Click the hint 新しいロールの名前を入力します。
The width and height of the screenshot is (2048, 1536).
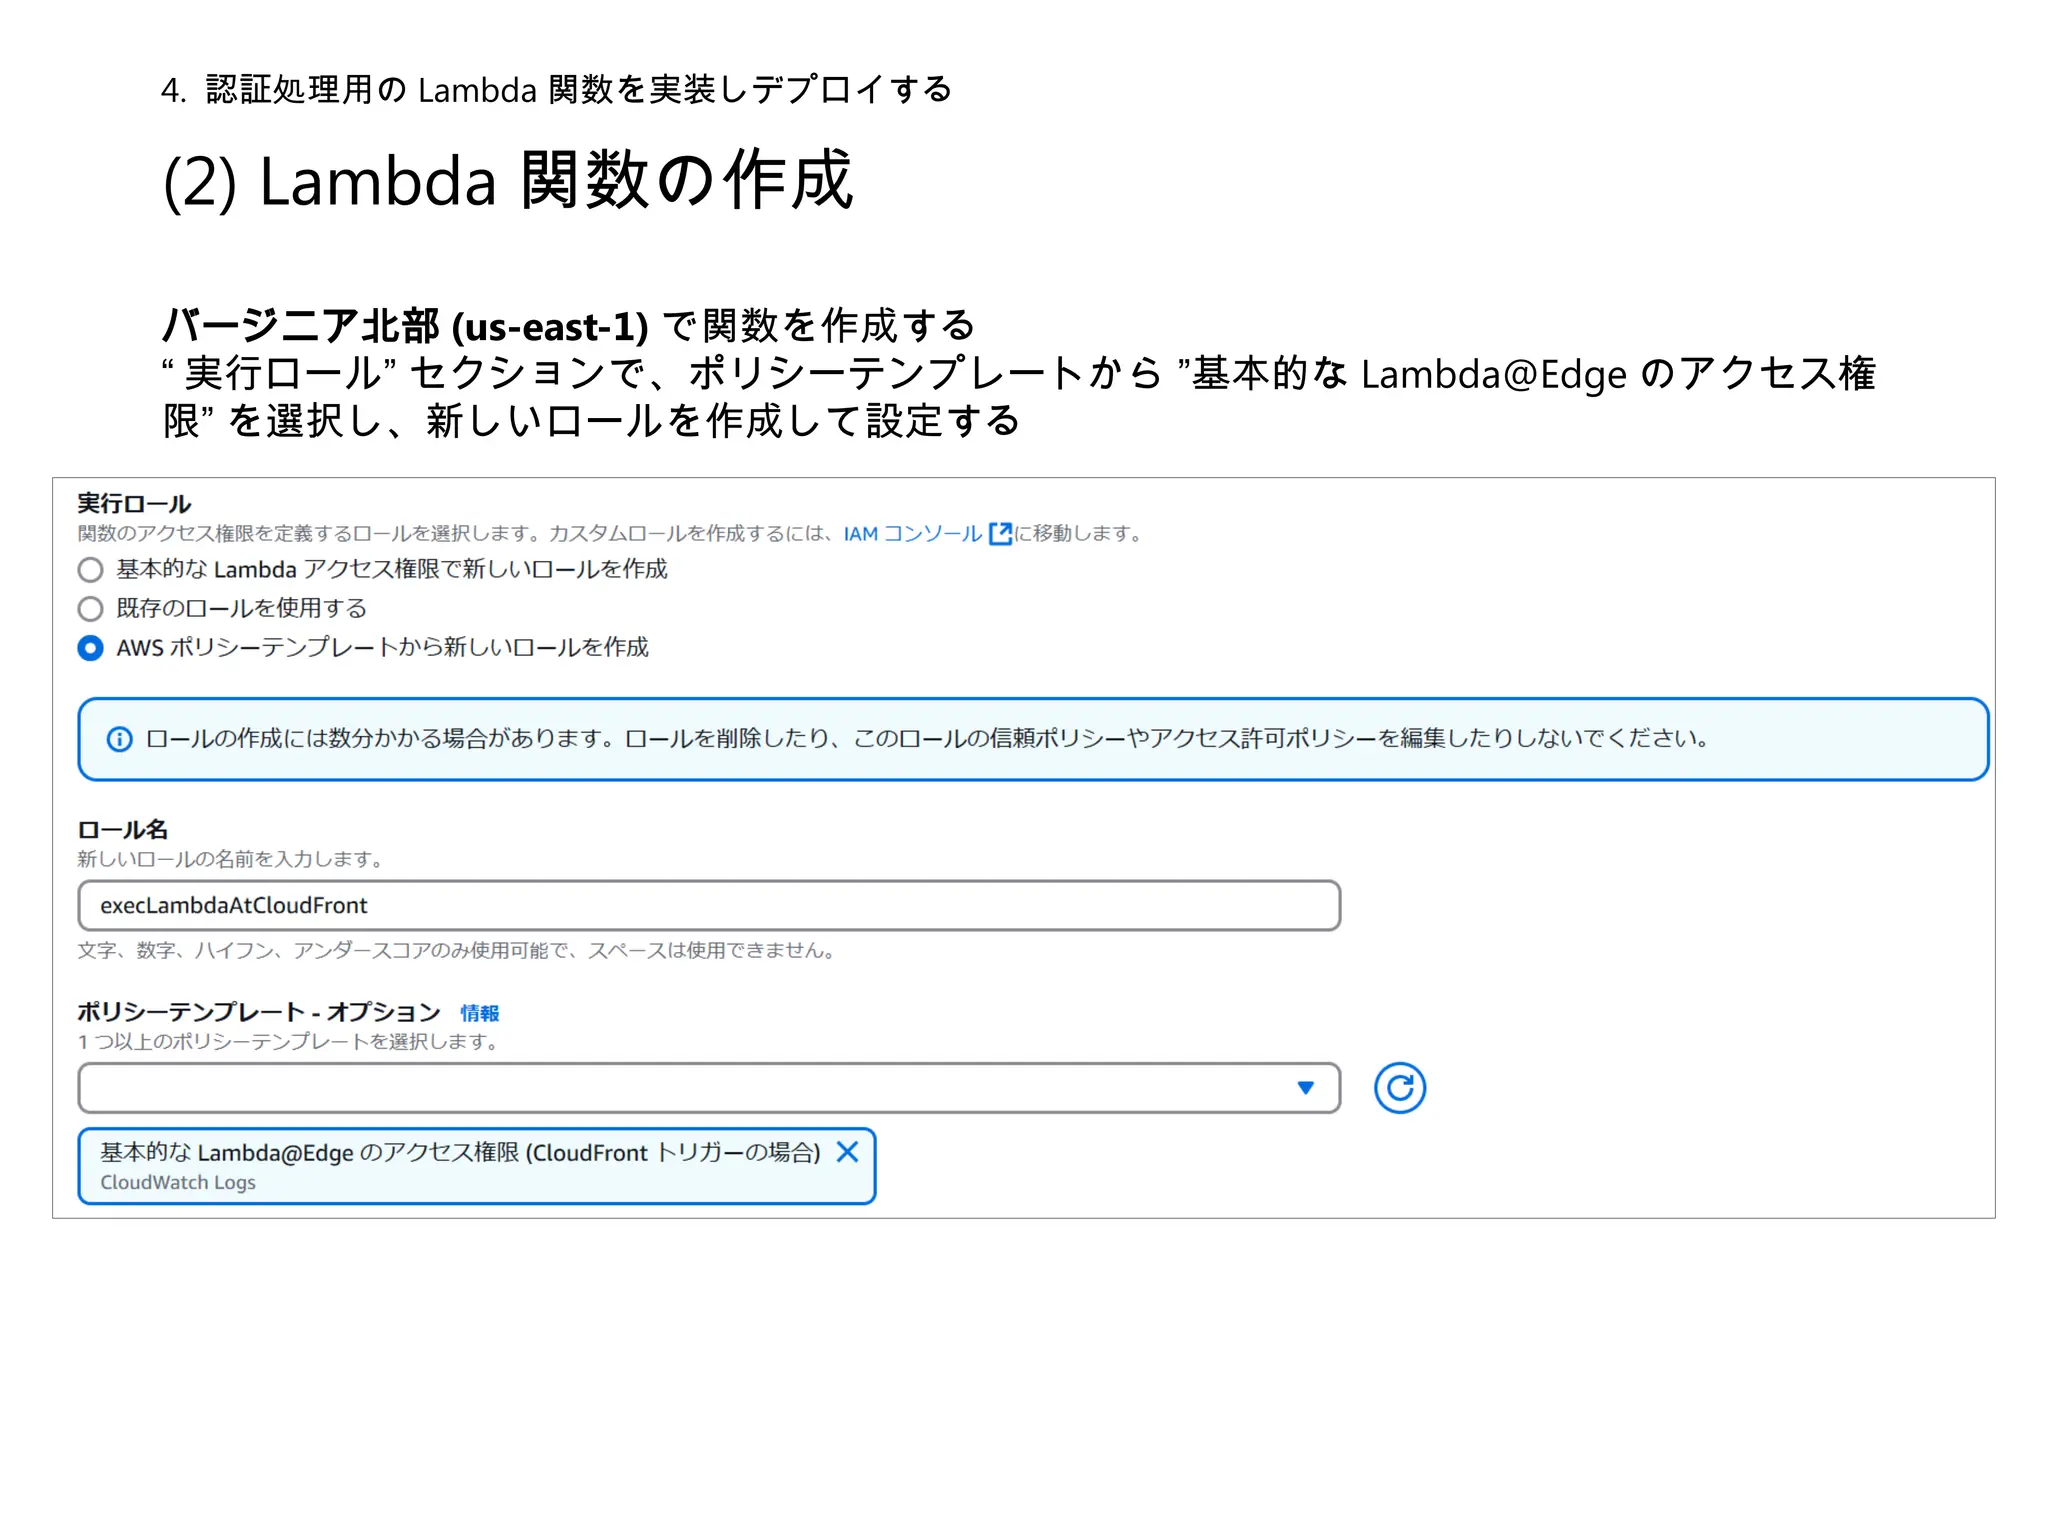(231, 859)
